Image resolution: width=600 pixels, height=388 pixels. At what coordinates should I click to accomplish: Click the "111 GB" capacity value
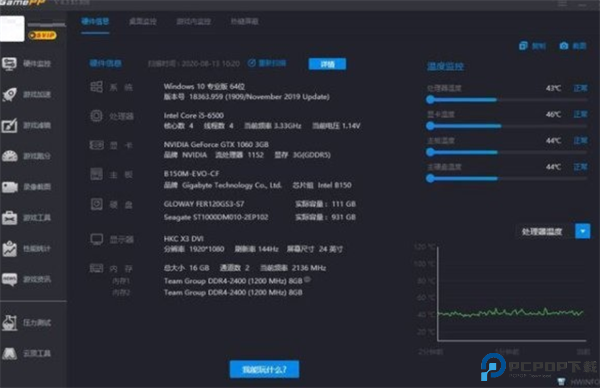(x=344, y=204)
